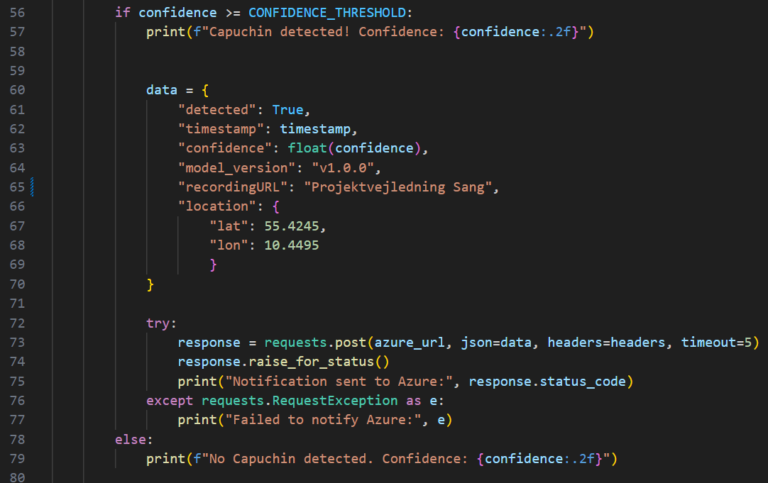Click the "lat" key on line 67
The height and width of the screenshot is (483, 768).
(x=229, y=226)
